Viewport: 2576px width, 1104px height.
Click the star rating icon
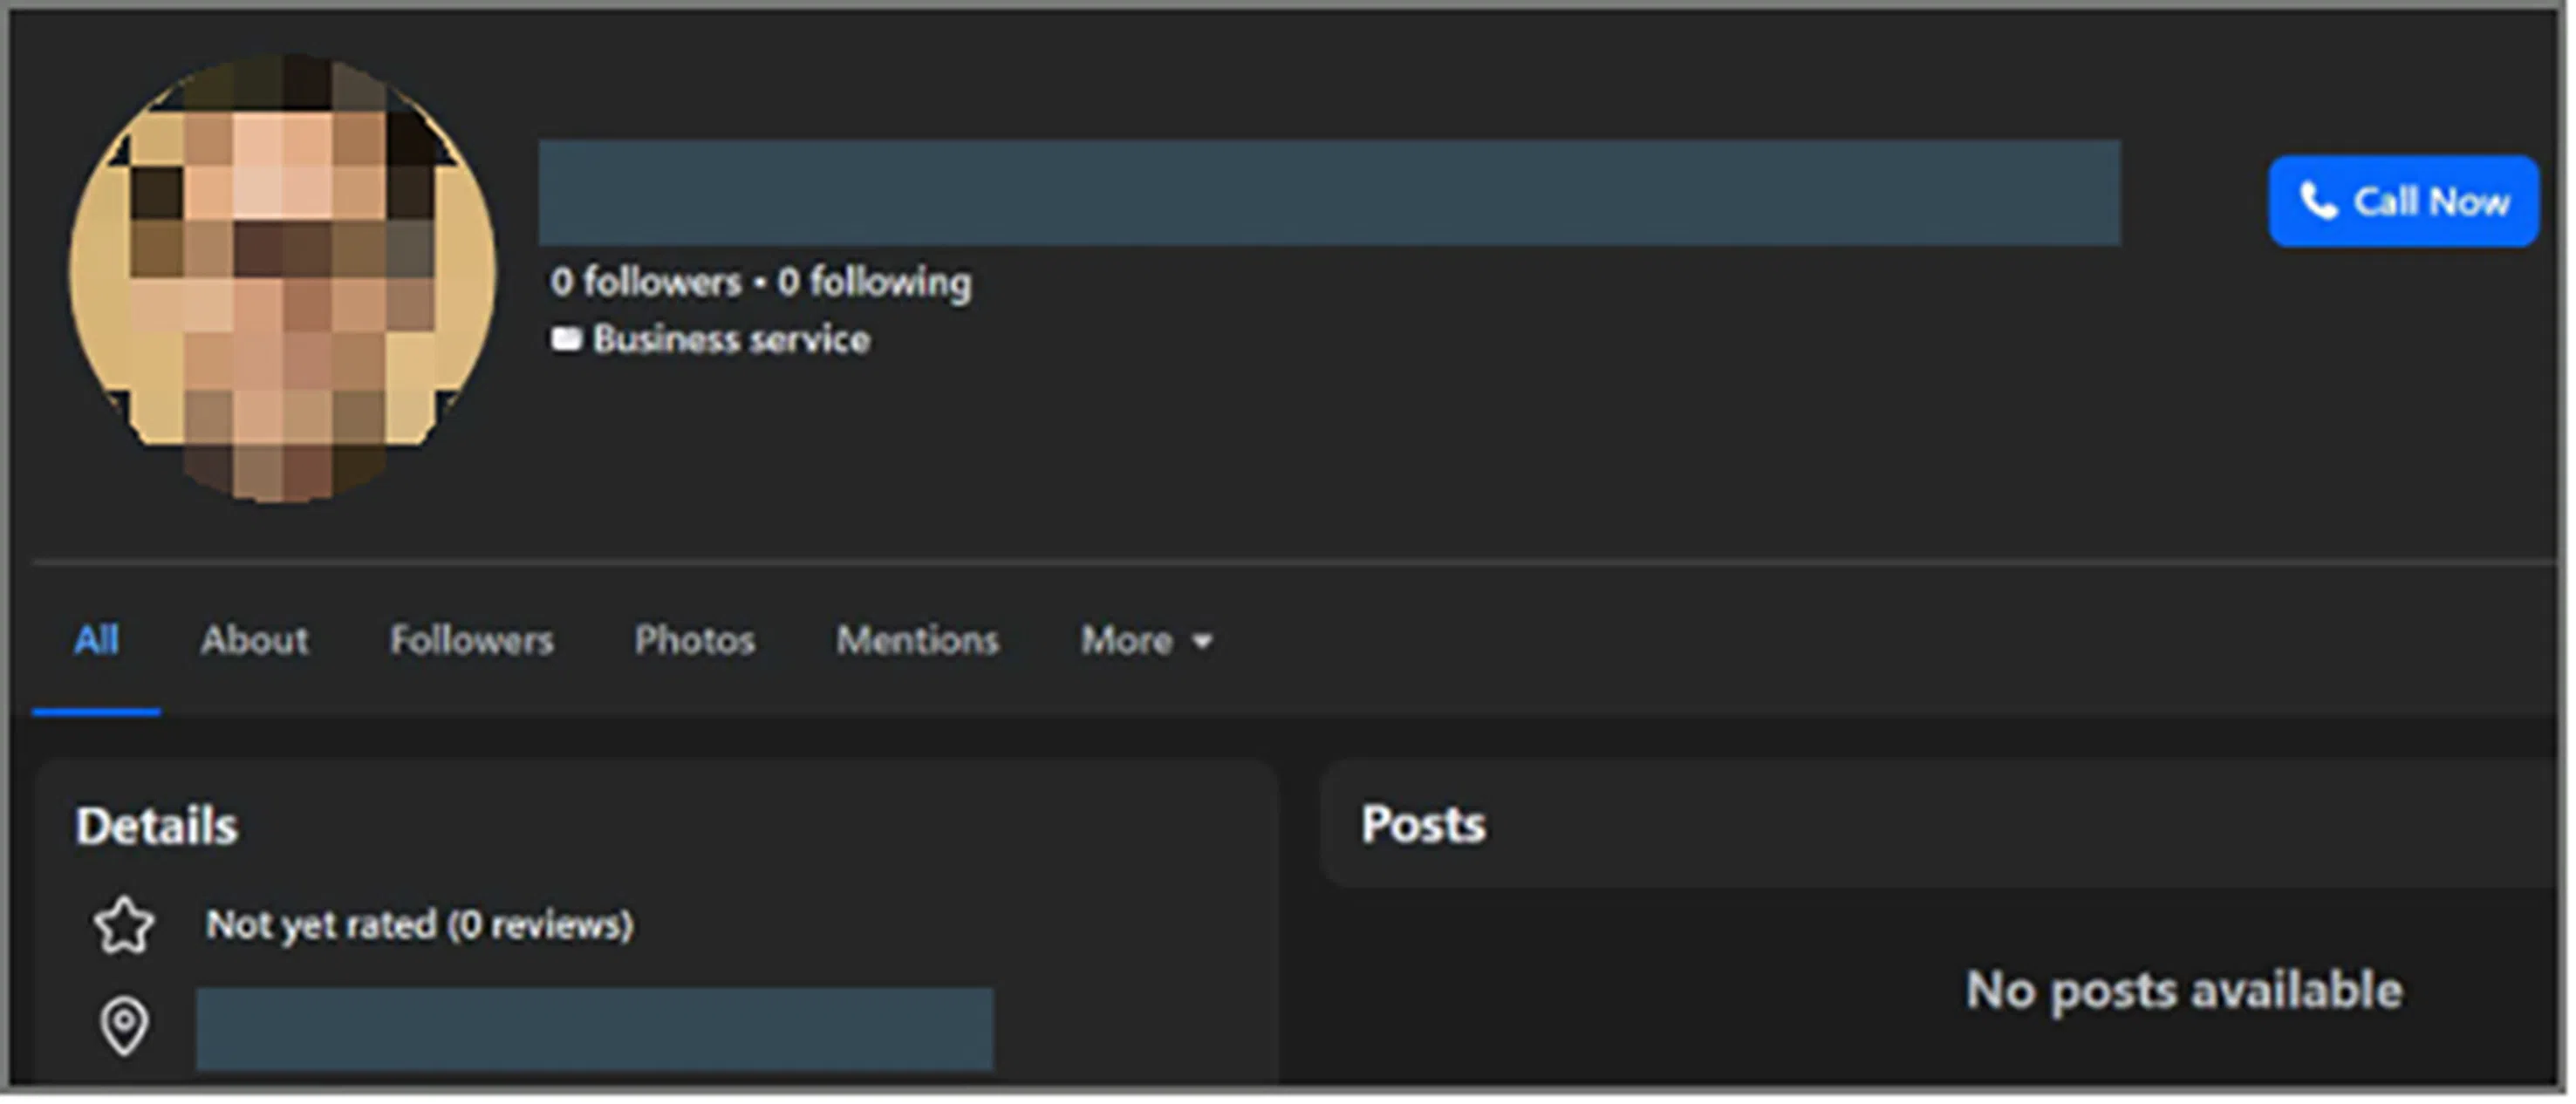pos(124,925)
